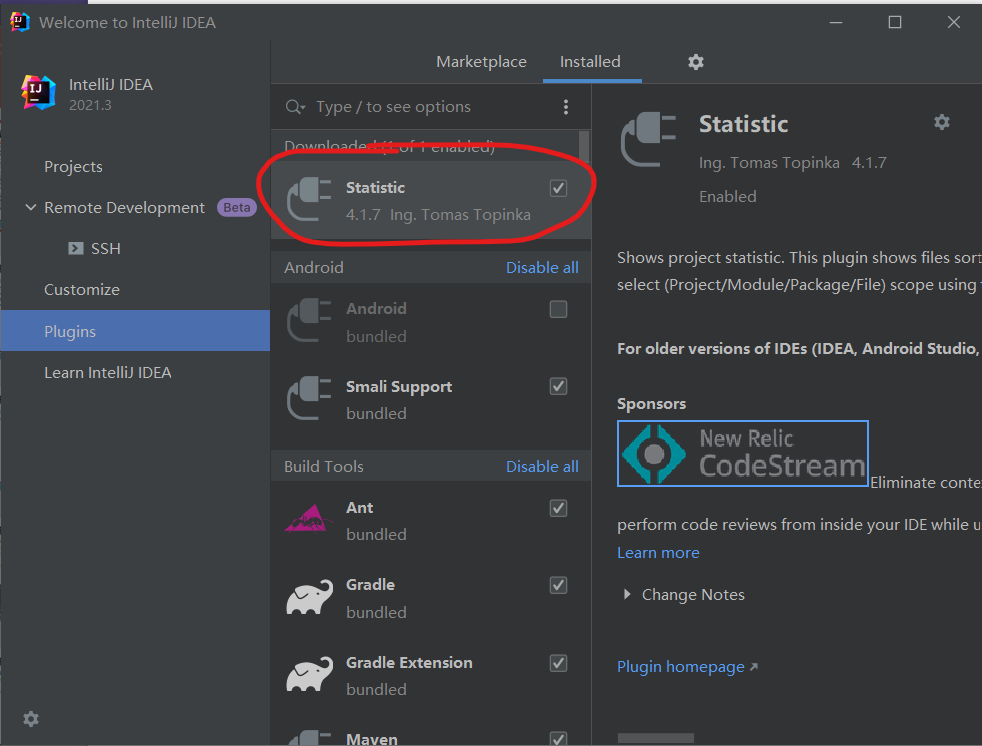Click the Ing. Tomas Topinka author name in details

(x=768, y=163)
